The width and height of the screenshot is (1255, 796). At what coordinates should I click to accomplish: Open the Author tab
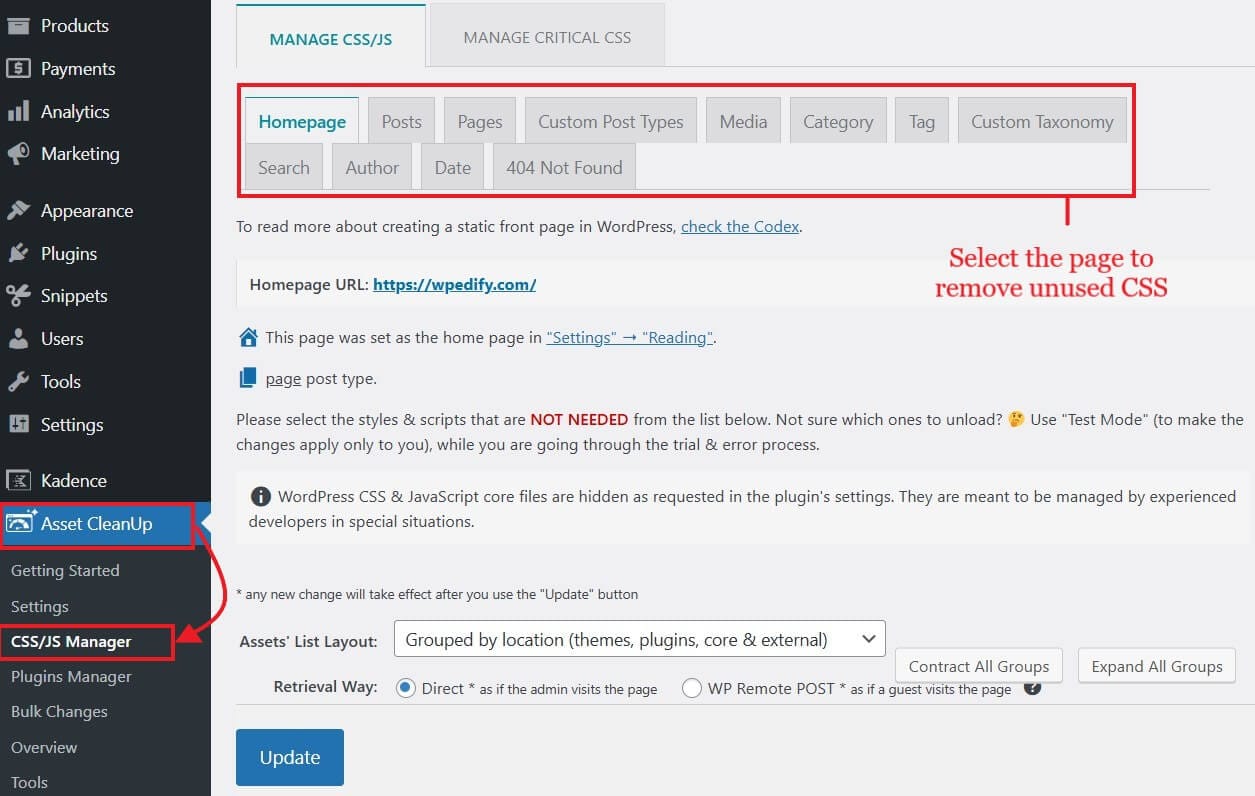[x=372, y=167]
